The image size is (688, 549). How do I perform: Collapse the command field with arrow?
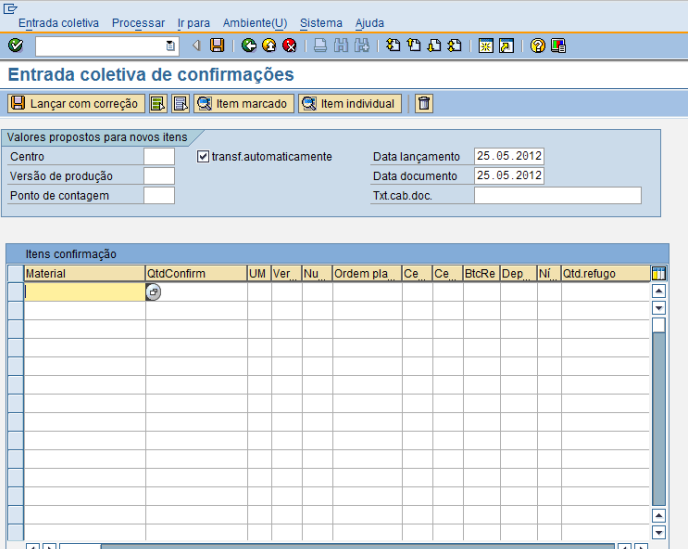195,46
